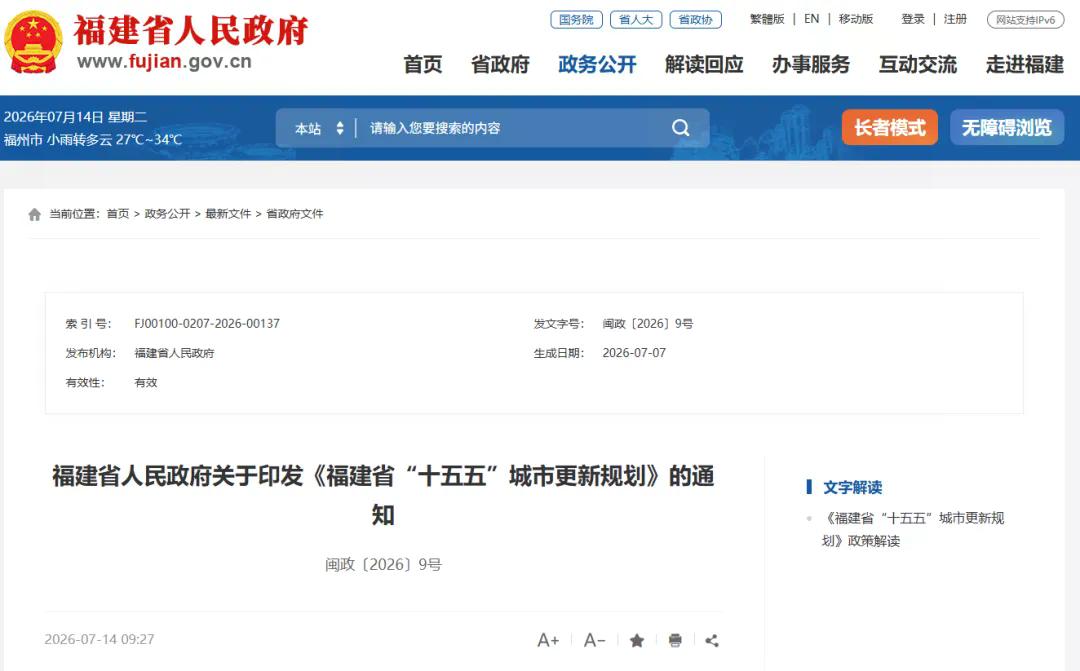Open the share icon options
Image resolution: width=1080 pixels, height=671 pixels.
point(712,641)
